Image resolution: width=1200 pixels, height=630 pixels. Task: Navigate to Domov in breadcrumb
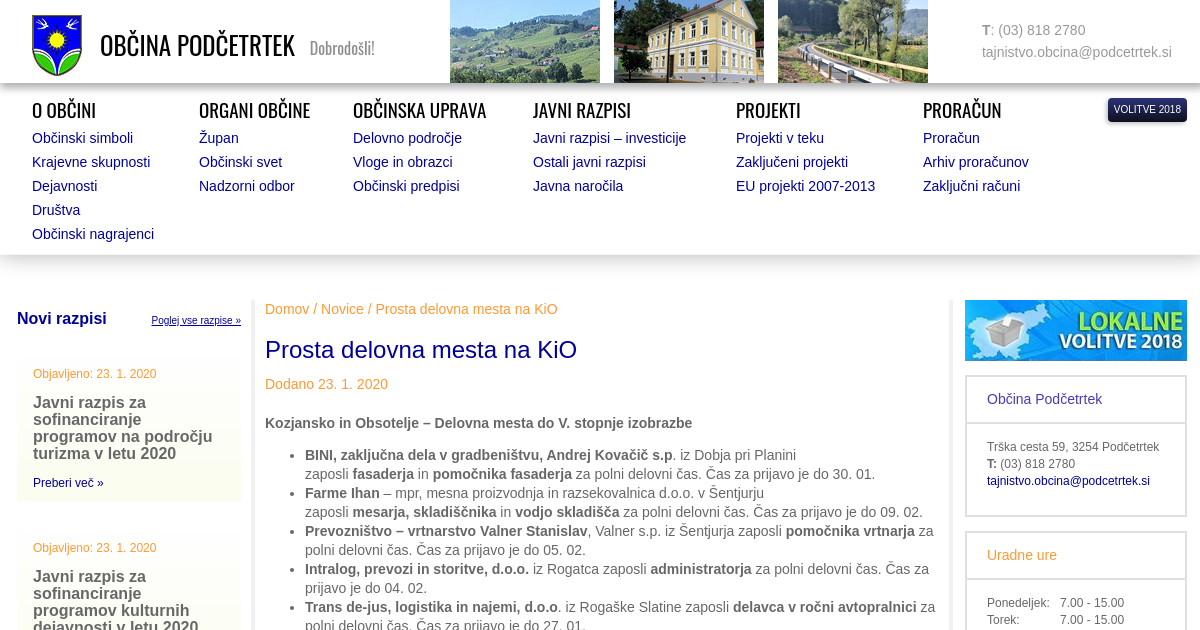287,309
